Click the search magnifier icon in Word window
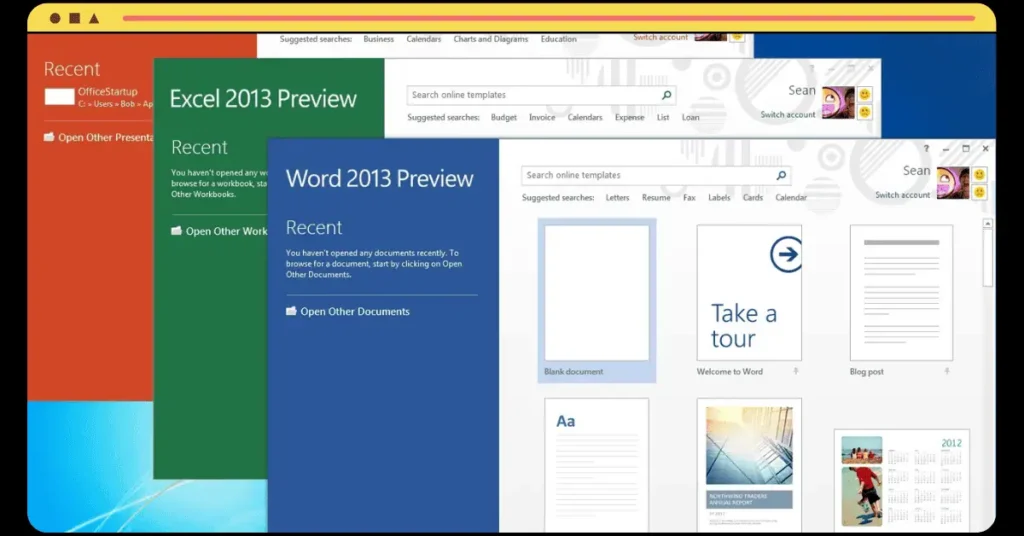This screenshot has width=1024, height=536. point(781,175)
